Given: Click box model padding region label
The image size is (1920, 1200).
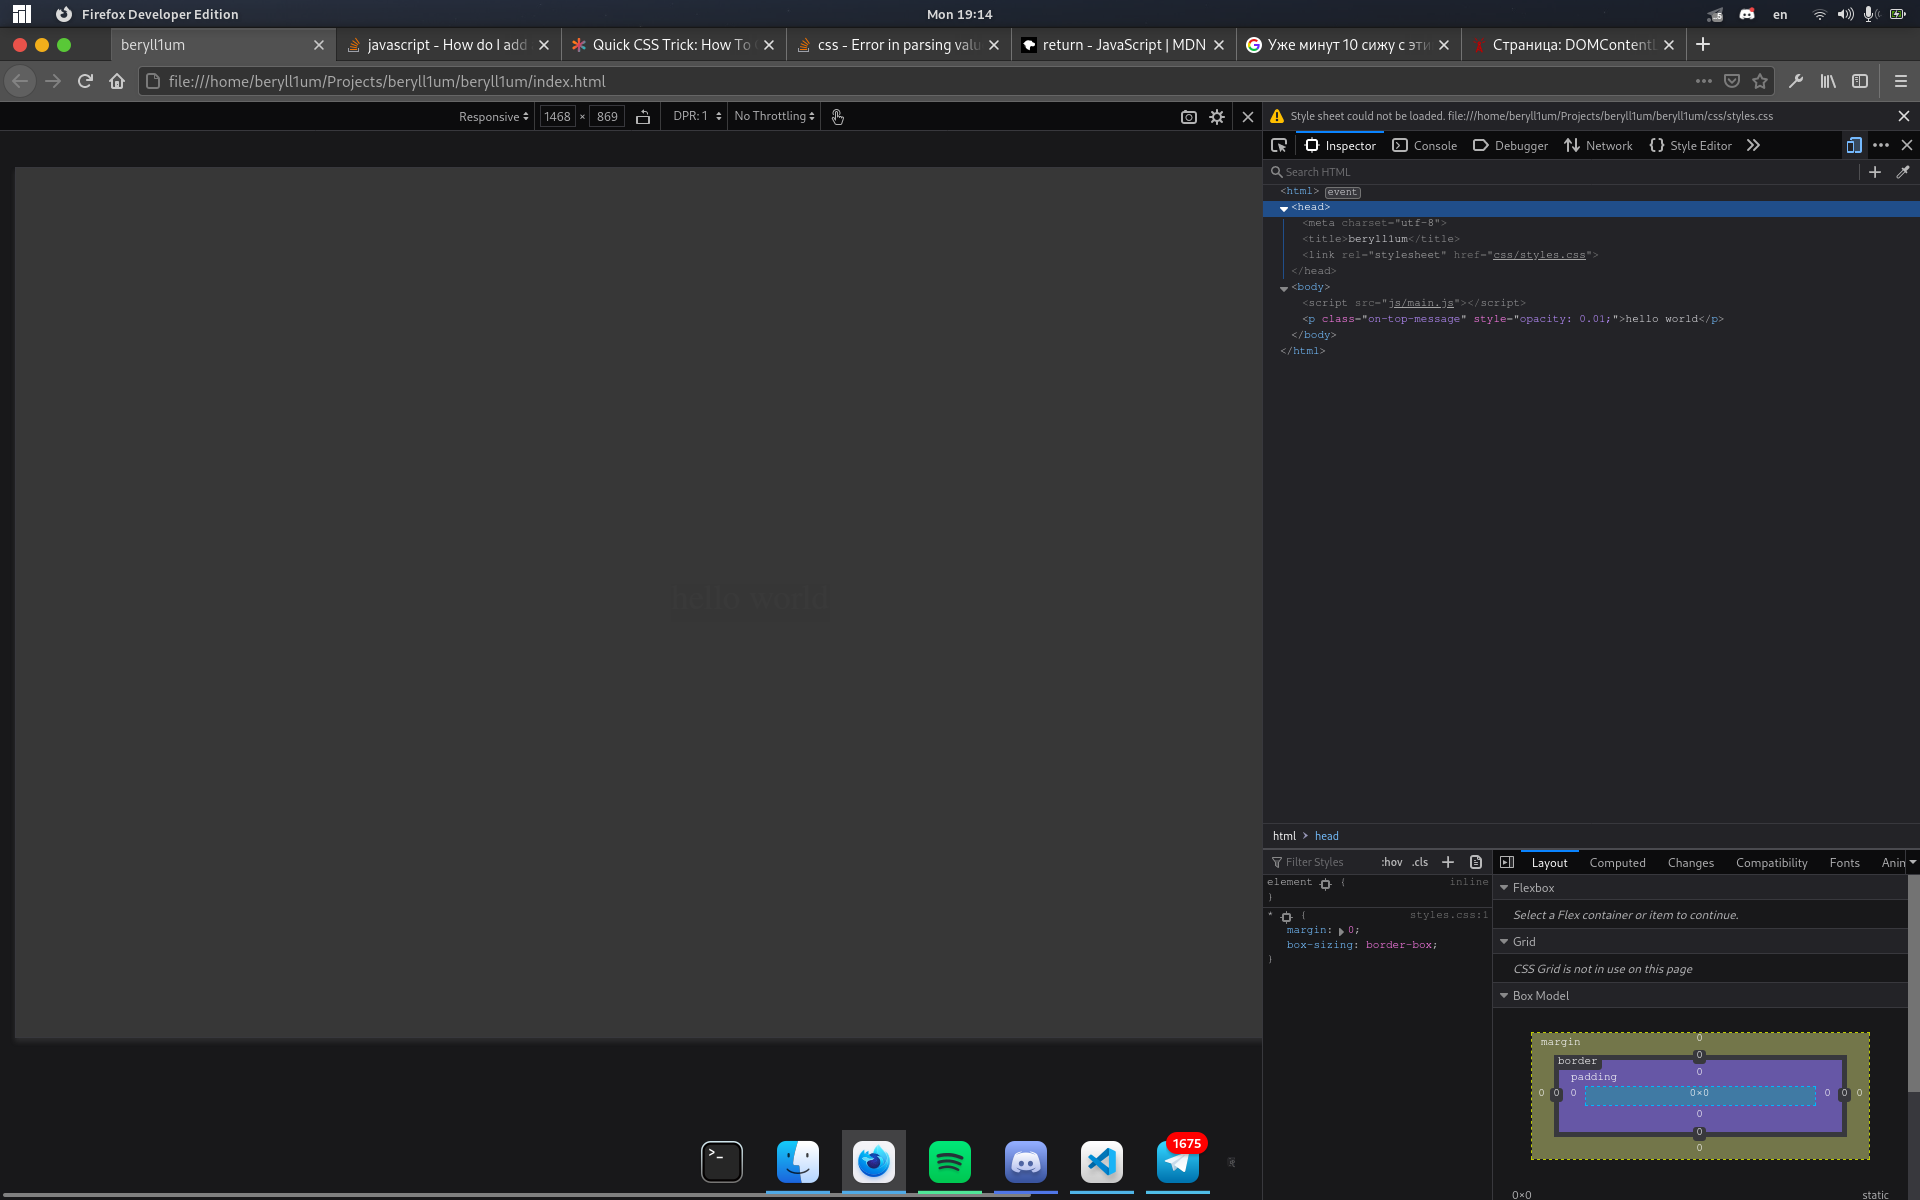Looking at the screenshot, I should [1593, 1077].
